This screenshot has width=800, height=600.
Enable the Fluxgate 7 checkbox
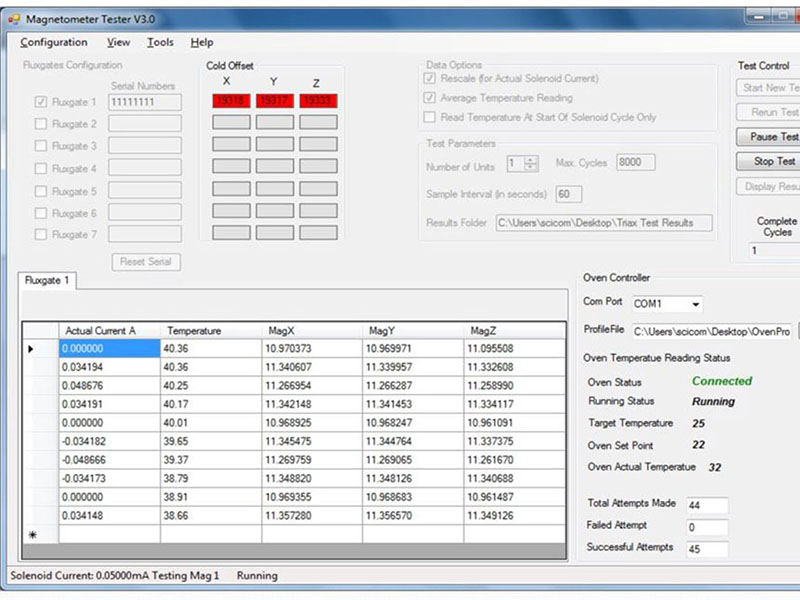pyautogui.click(x=41, y=235)
